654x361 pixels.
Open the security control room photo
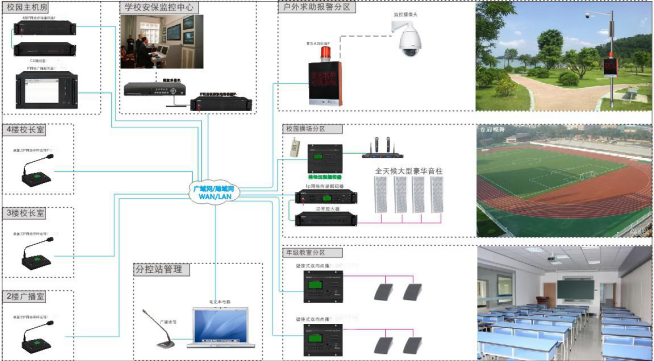click(x=162, y=42)
